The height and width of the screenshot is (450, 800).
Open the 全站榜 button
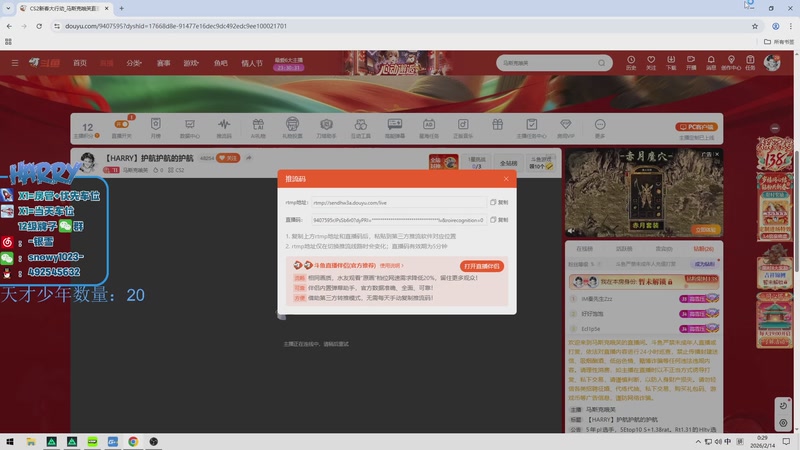(x=508, y=163)
